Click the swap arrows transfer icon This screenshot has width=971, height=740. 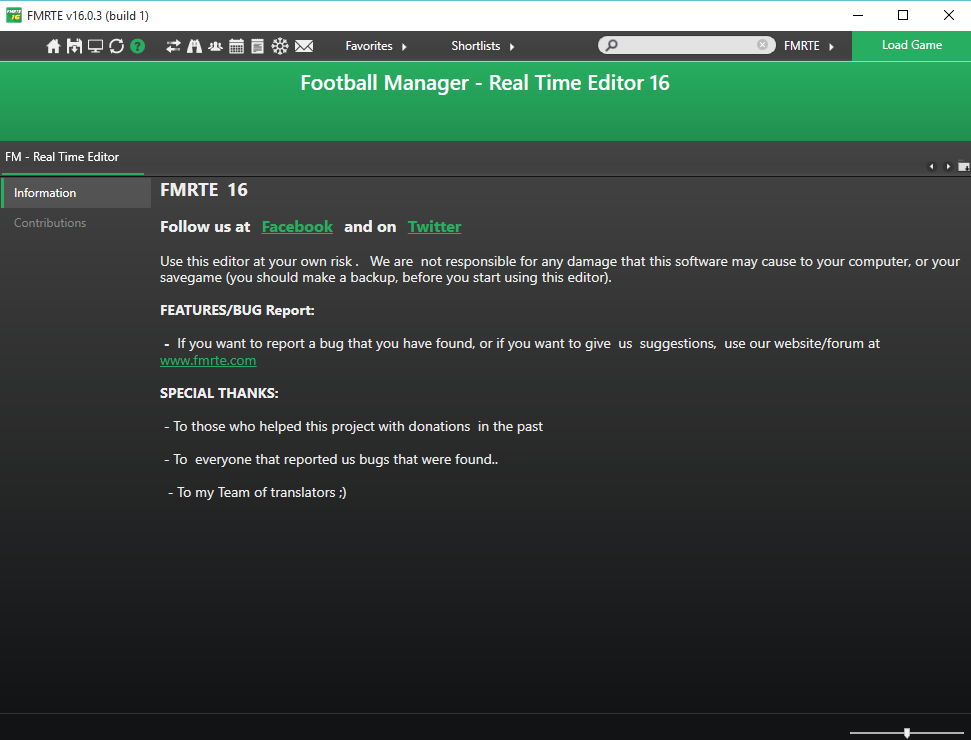click(174, 46)
